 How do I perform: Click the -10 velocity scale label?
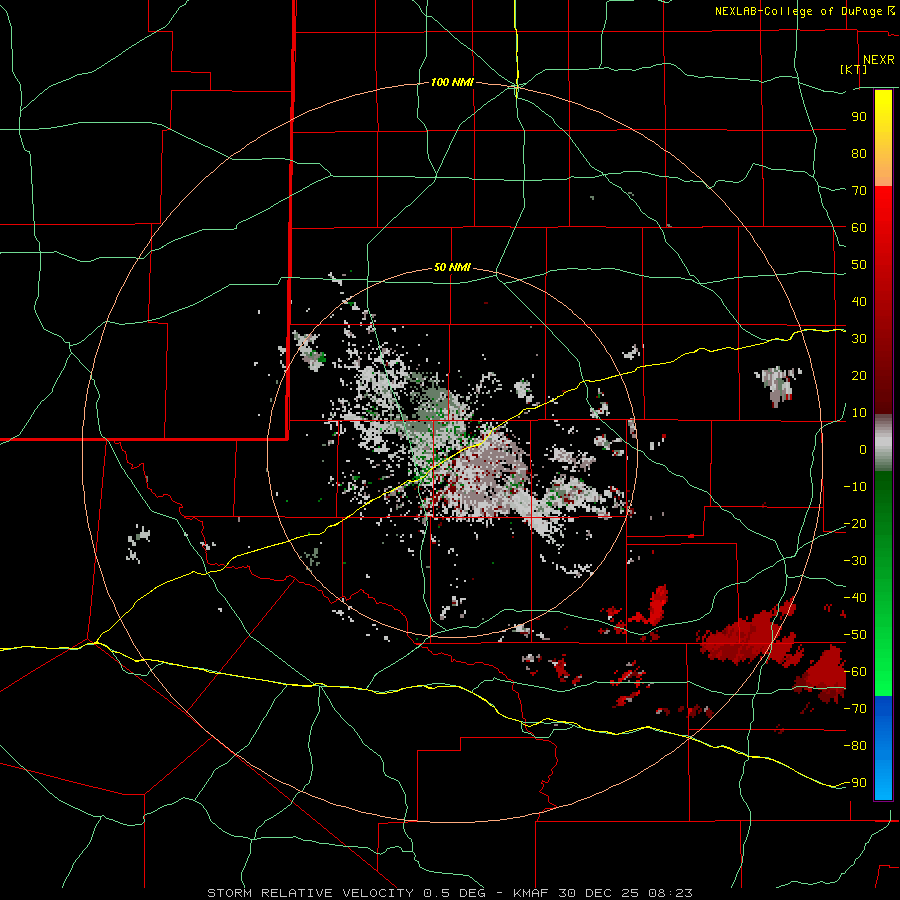point(855,487)
